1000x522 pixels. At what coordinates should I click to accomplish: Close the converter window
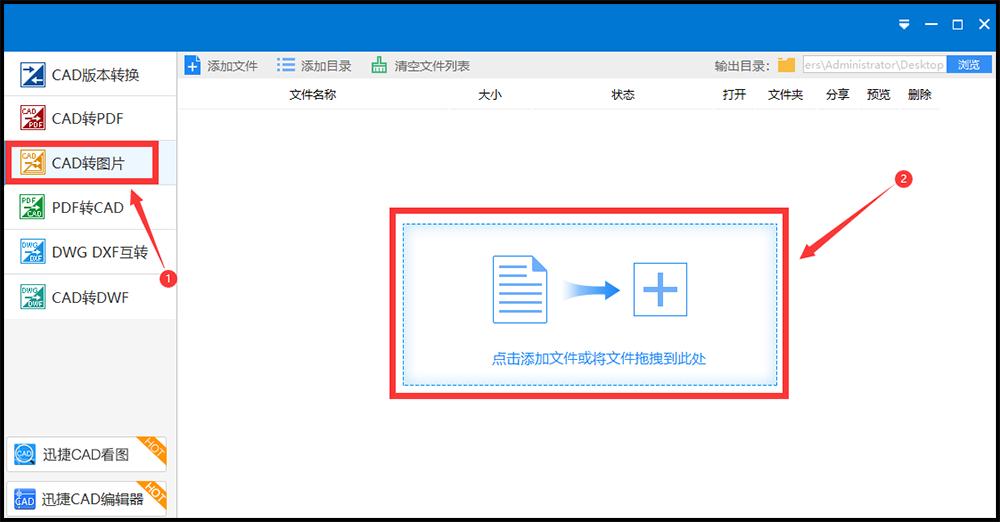click(984, 24)
